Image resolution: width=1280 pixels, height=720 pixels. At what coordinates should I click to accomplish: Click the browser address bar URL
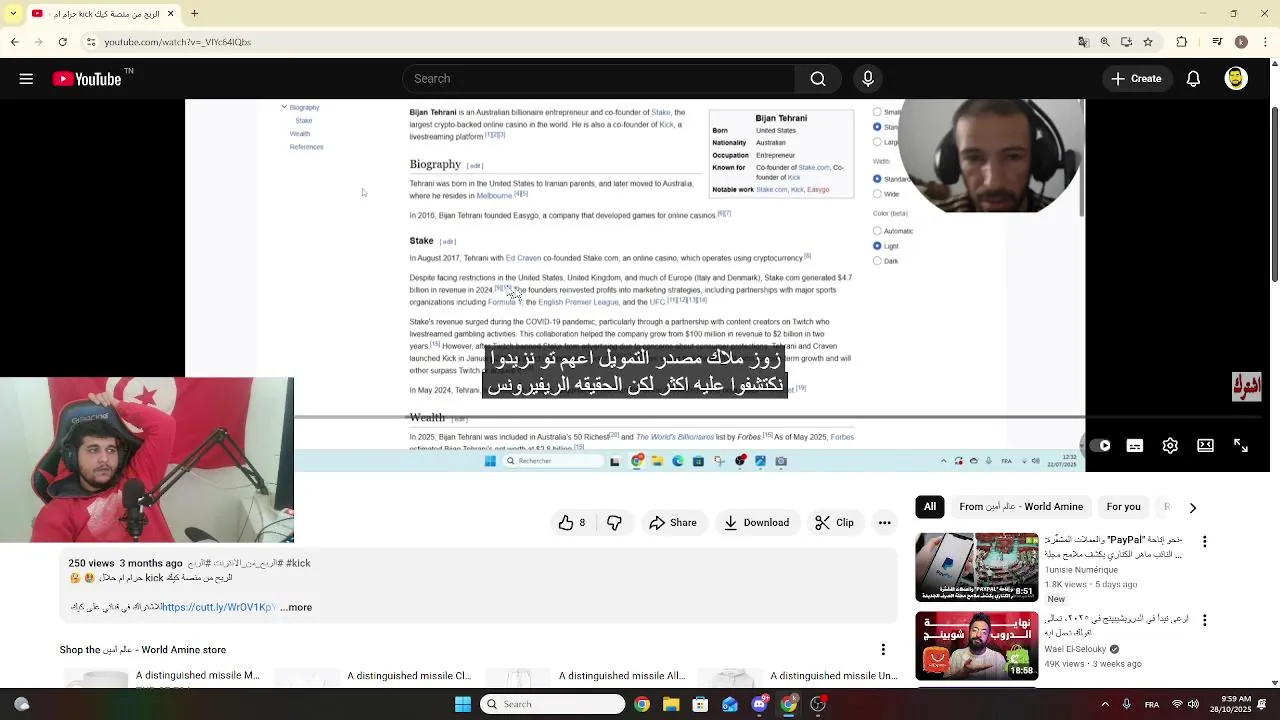click(x=178, y=42)
